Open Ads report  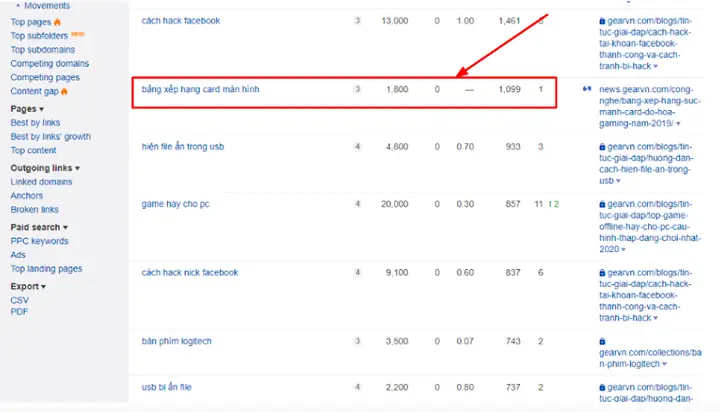tap(18, 255)
